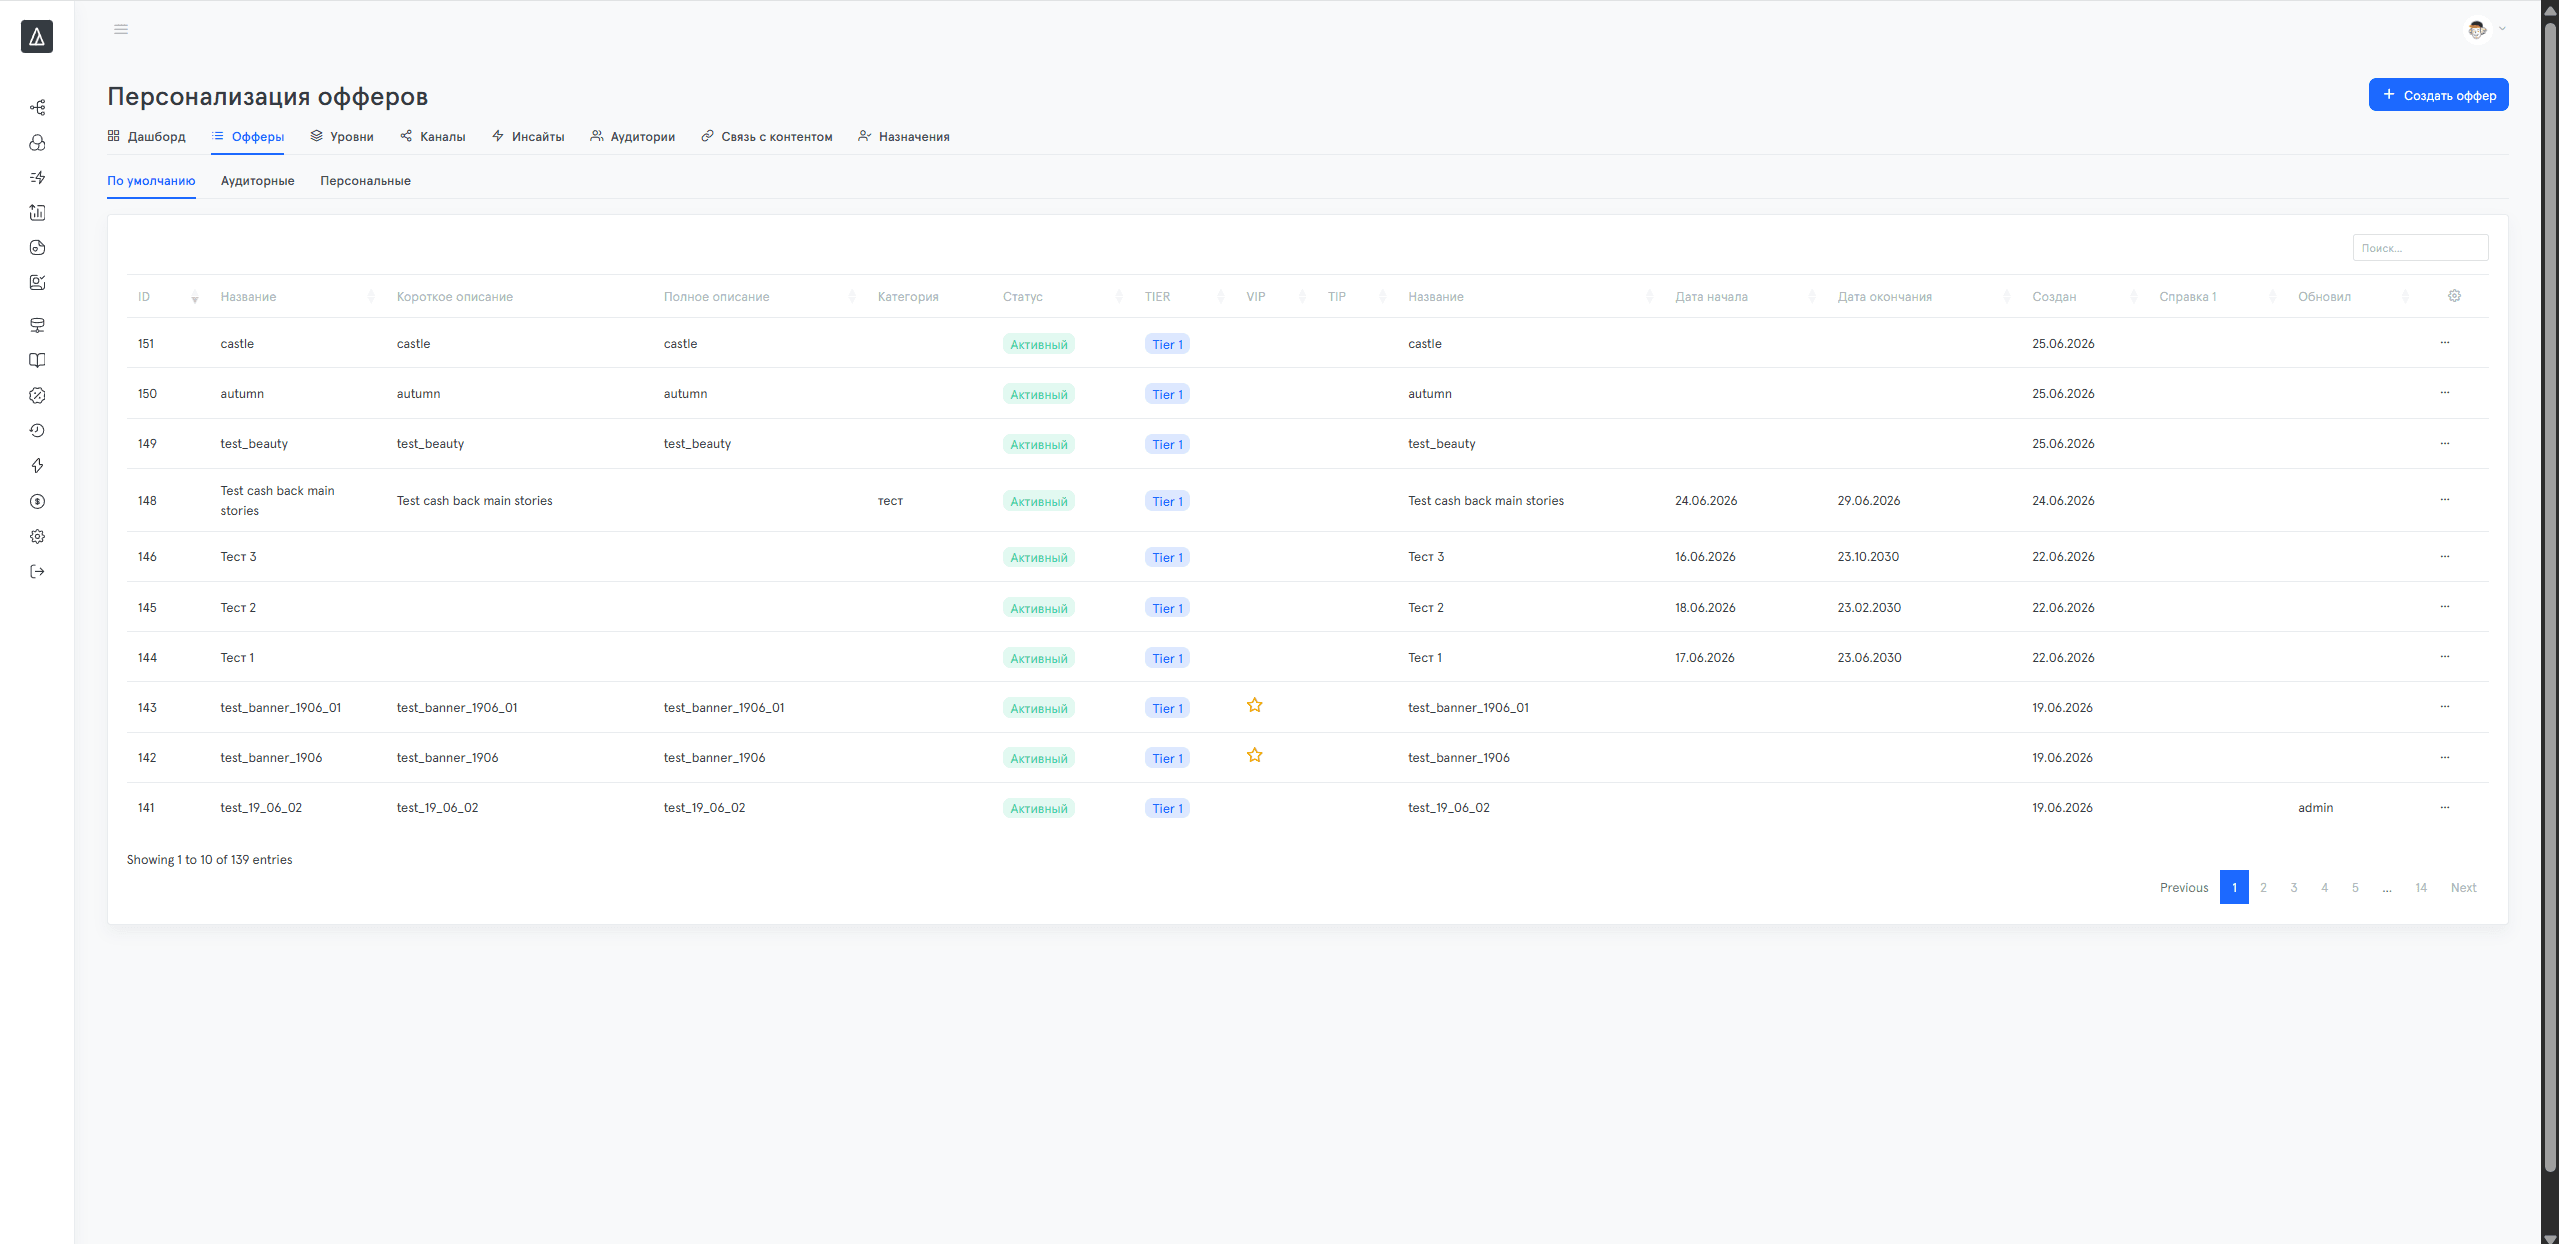Screen dimensions: 2559x1244
Task: Click the Создать оффер button
Action: click(2438, 95)
